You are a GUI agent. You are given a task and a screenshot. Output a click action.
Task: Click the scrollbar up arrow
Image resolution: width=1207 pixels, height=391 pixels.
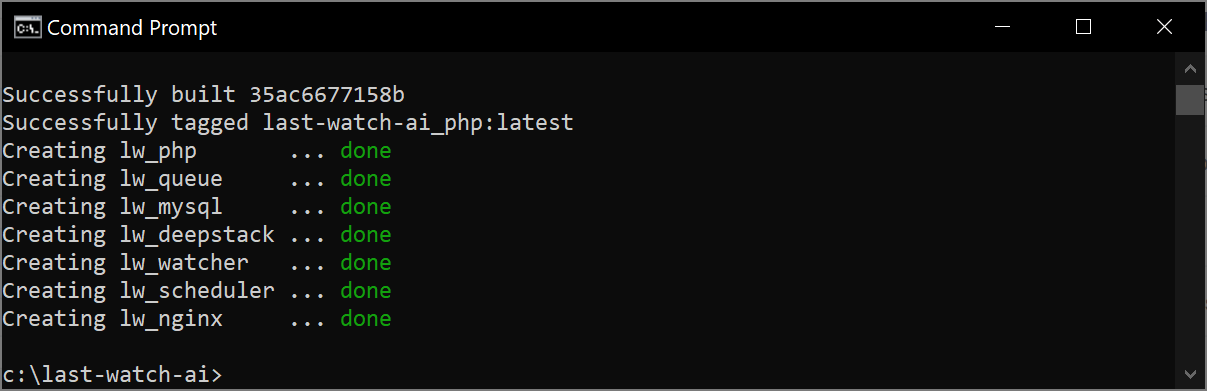[1189, 68]
